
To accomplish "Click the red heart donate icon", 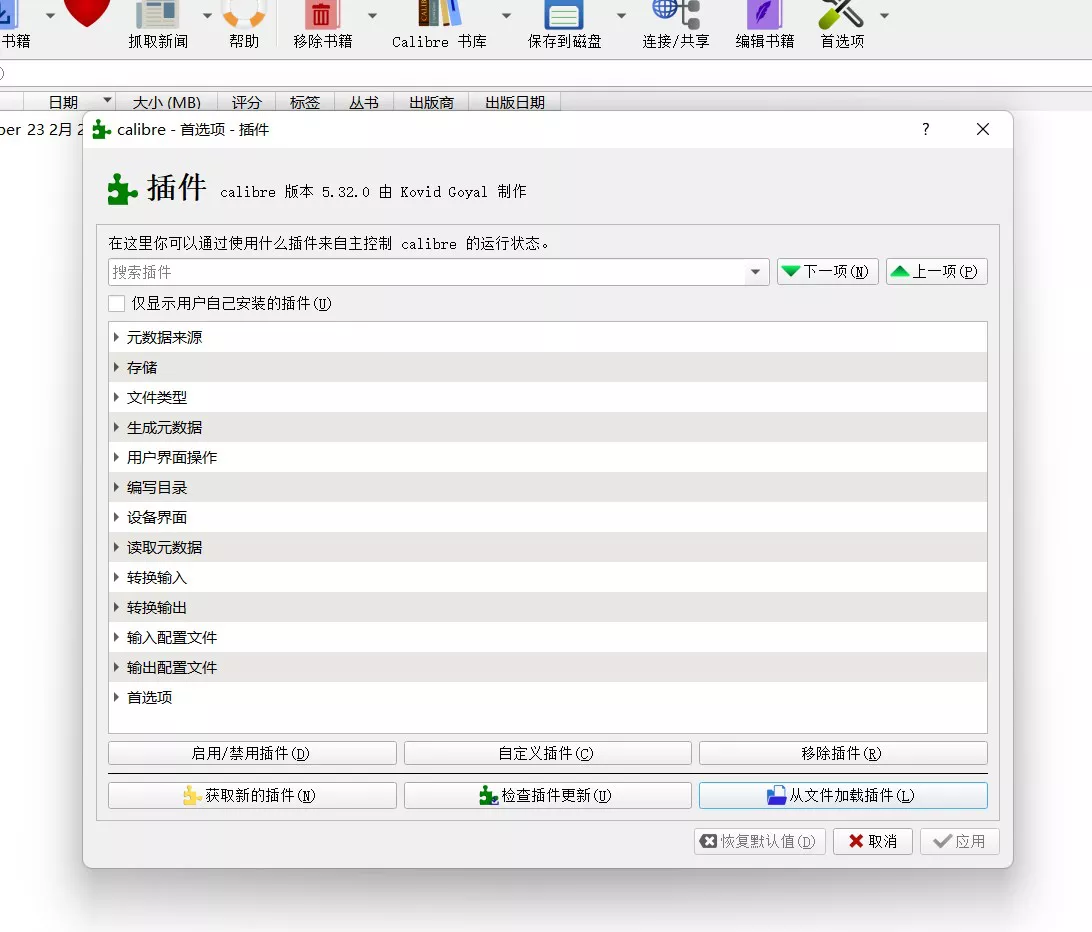I will click(87, 13).
